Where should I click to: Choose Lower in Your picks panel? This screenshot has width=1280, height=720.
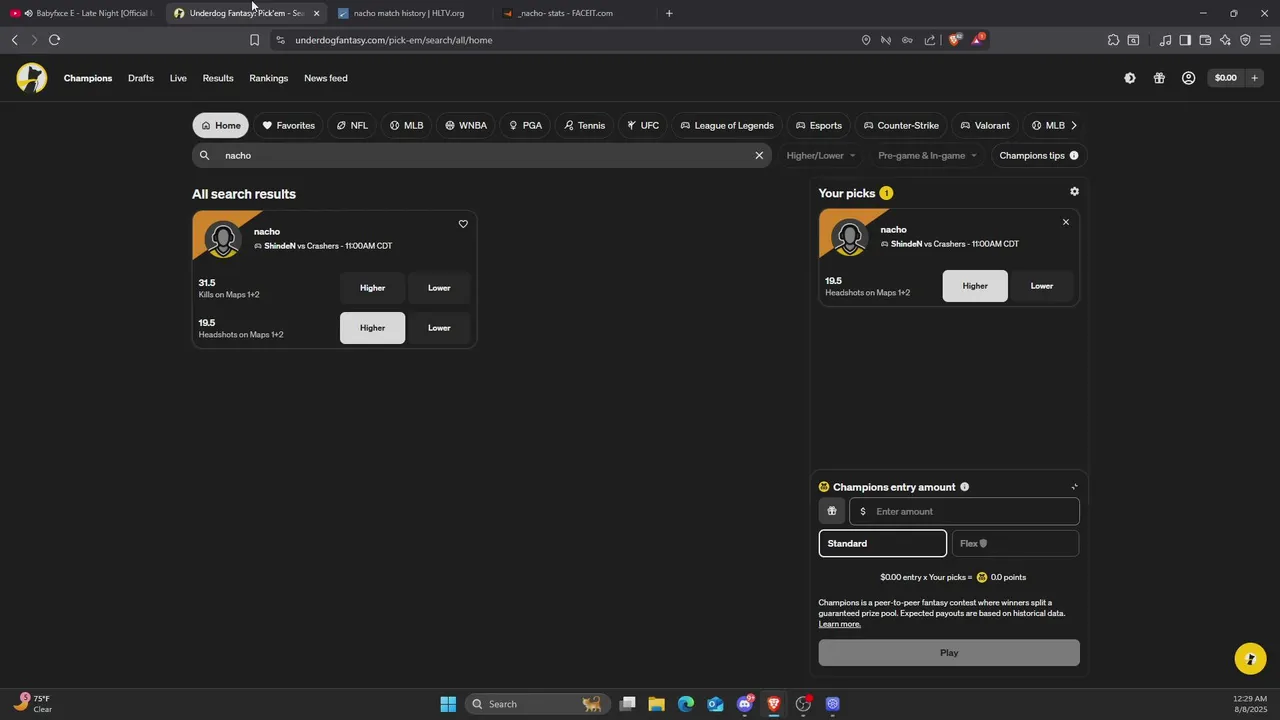(x=1042, y=286)
